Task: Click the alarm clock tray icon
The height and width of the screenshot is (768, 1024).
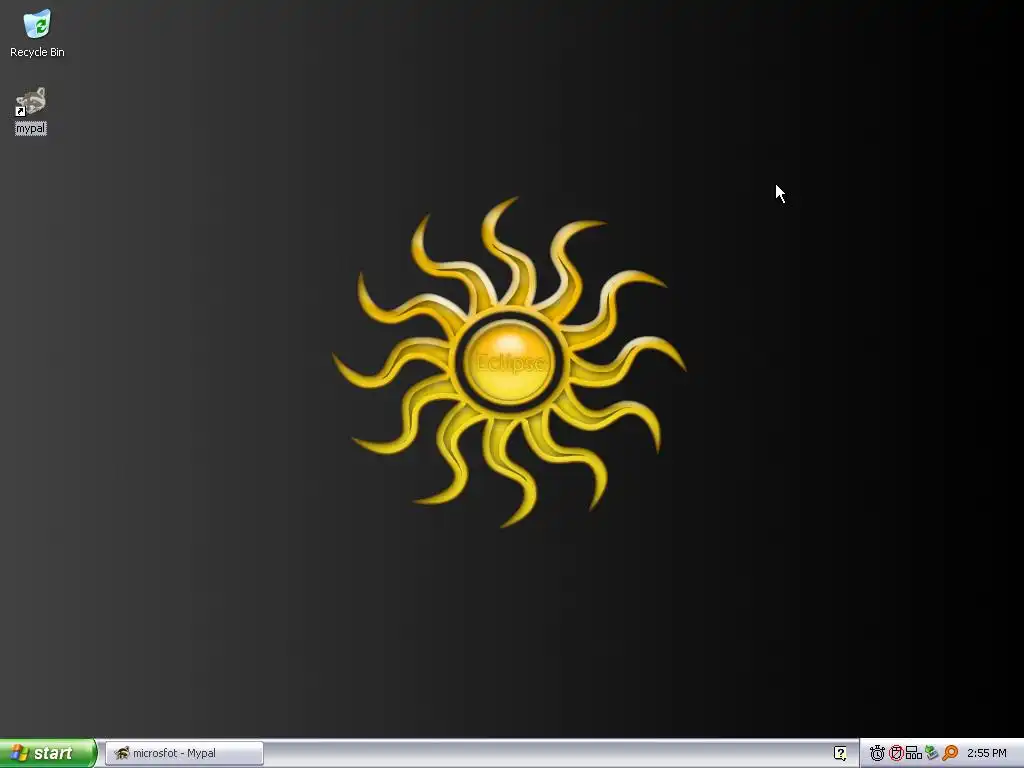Action: coord(877,753)
